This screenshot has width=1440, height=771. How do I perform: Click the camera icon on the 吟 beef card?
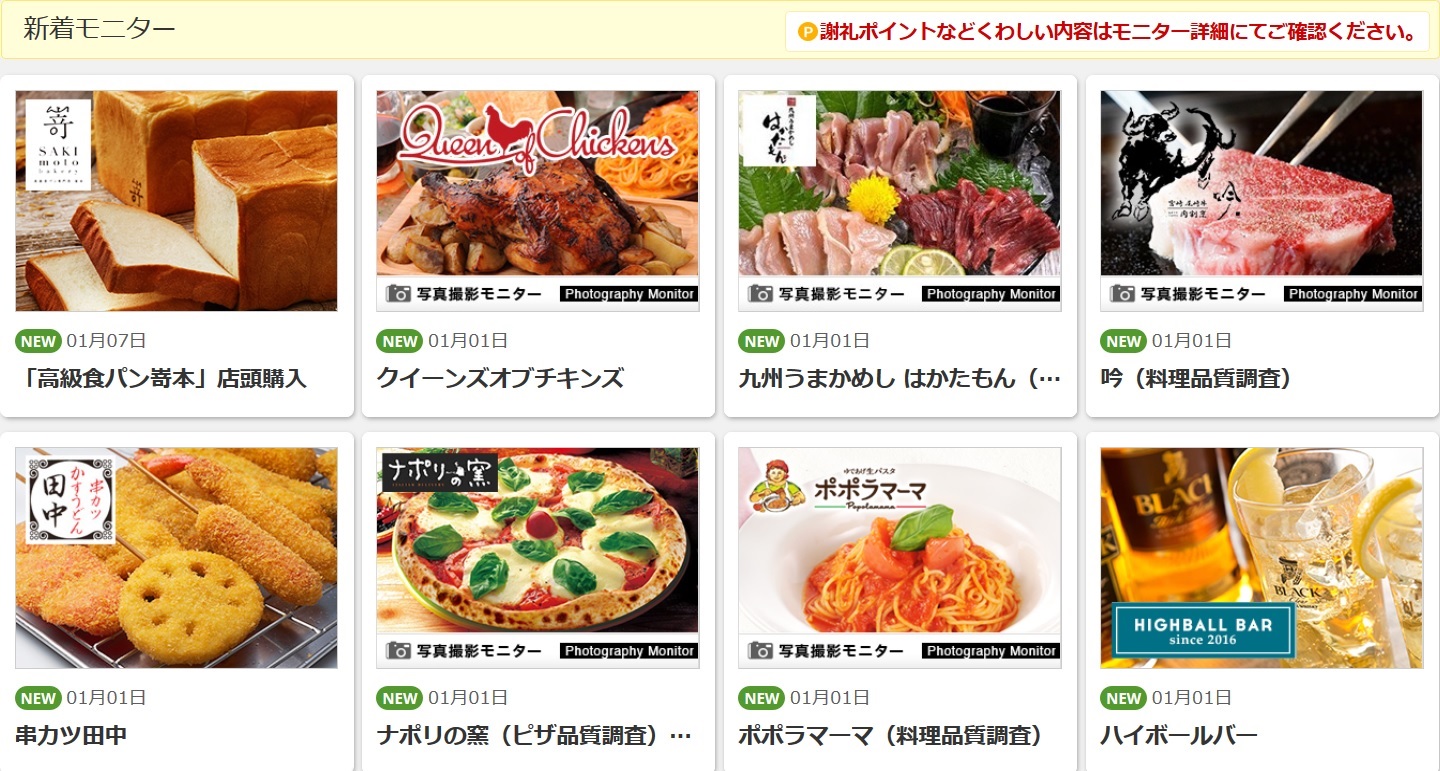(1123, 294)
